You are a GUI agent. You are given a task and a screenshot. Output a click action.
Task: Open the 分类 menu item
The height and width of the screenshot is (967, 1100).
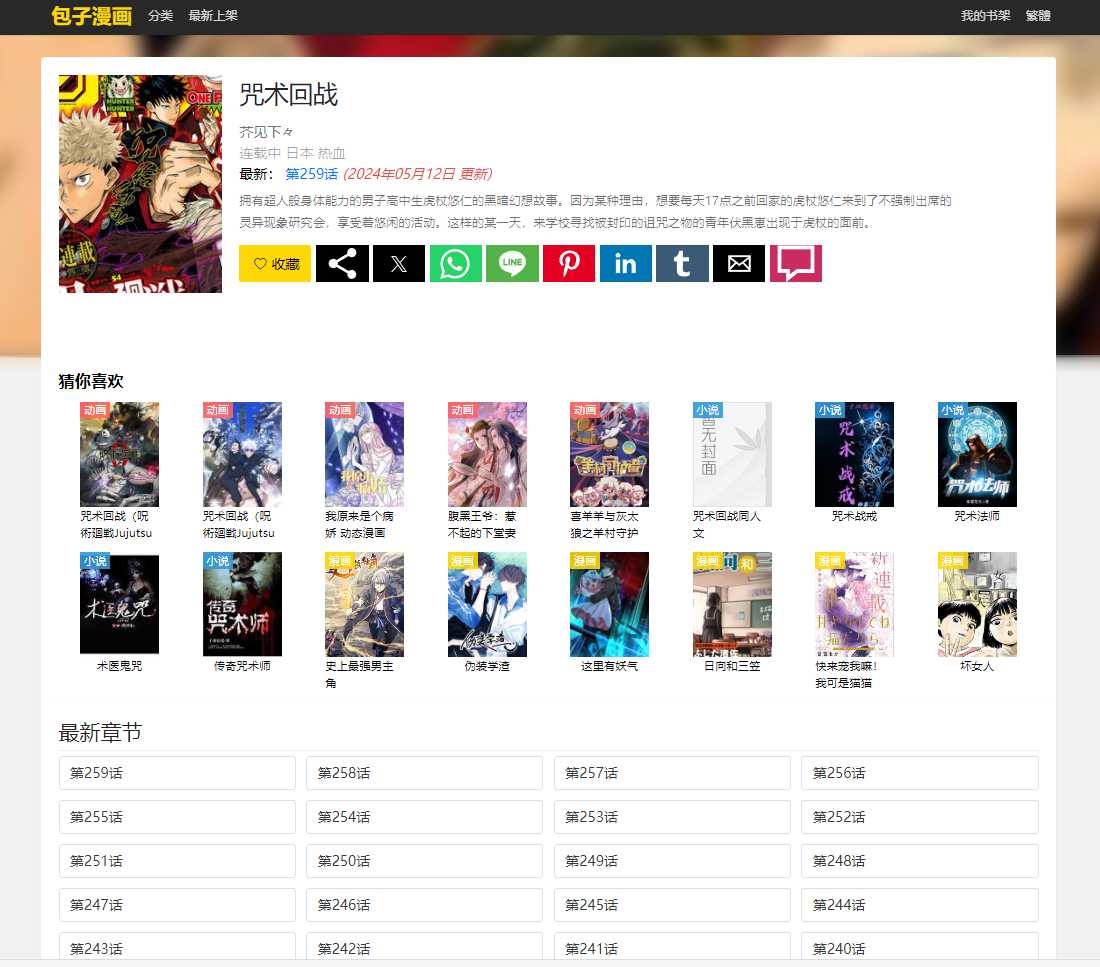tap(160, 15)
